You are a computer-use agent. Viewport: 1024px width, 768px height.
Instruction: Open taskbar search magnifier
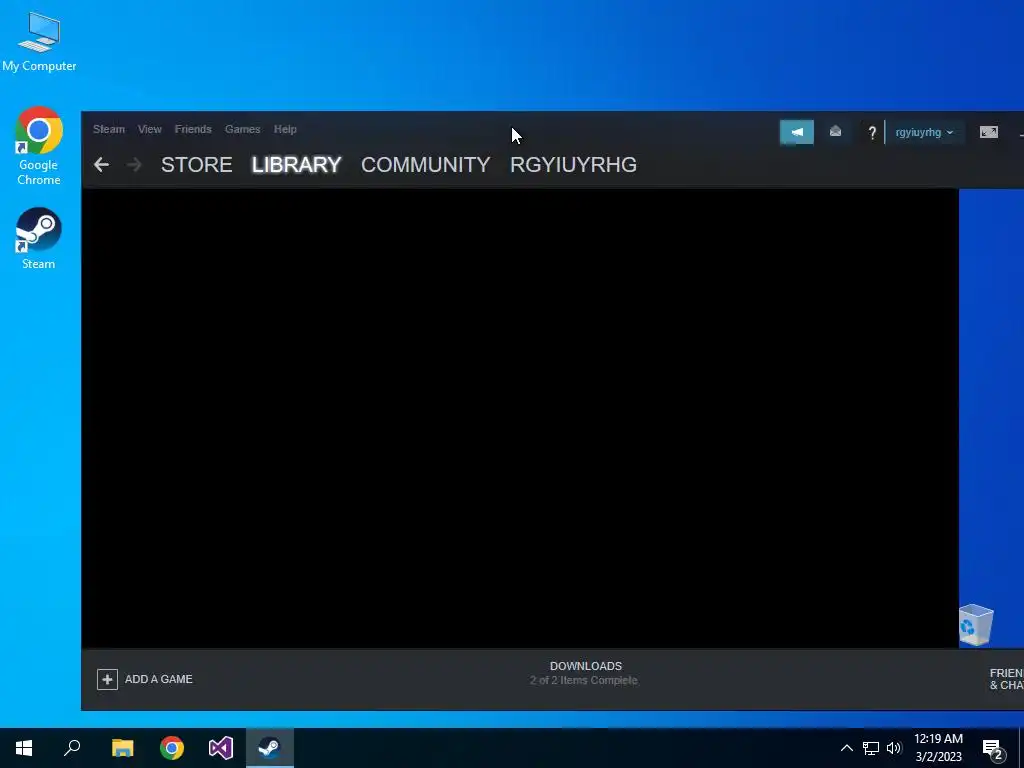coord(72,748)
